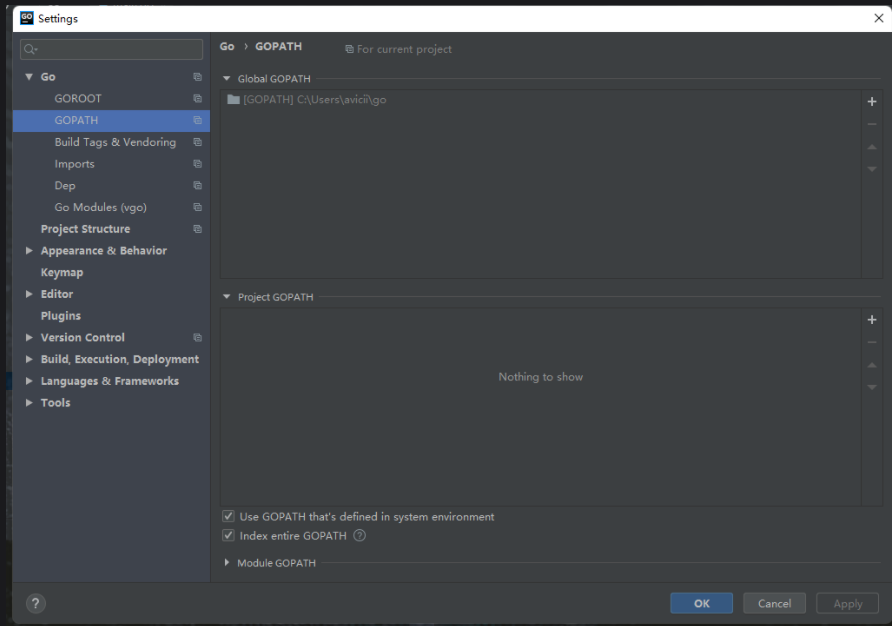Expand the Version Control node
Screen dimensions: 892x626
pos(29,337)
